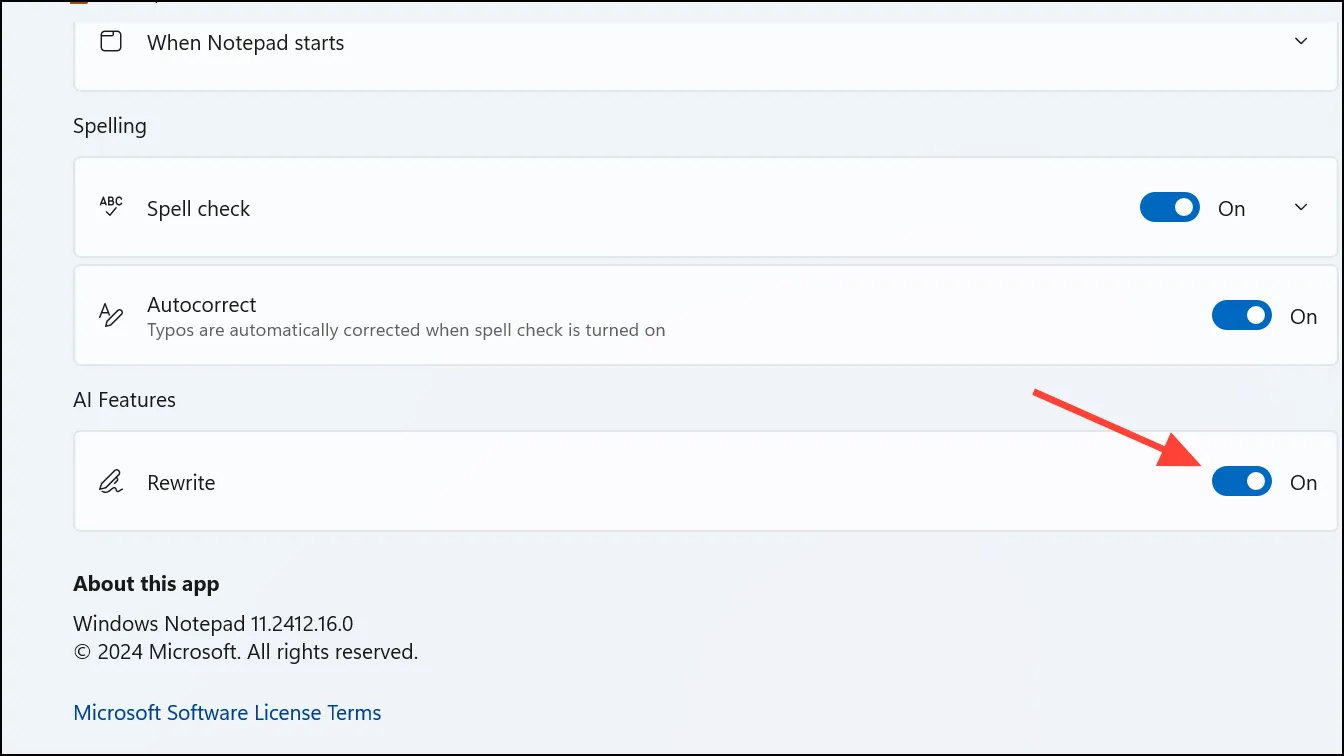Disable the Autocorrect toggle switch
Screen dimensions: 1344x756
1241,316
